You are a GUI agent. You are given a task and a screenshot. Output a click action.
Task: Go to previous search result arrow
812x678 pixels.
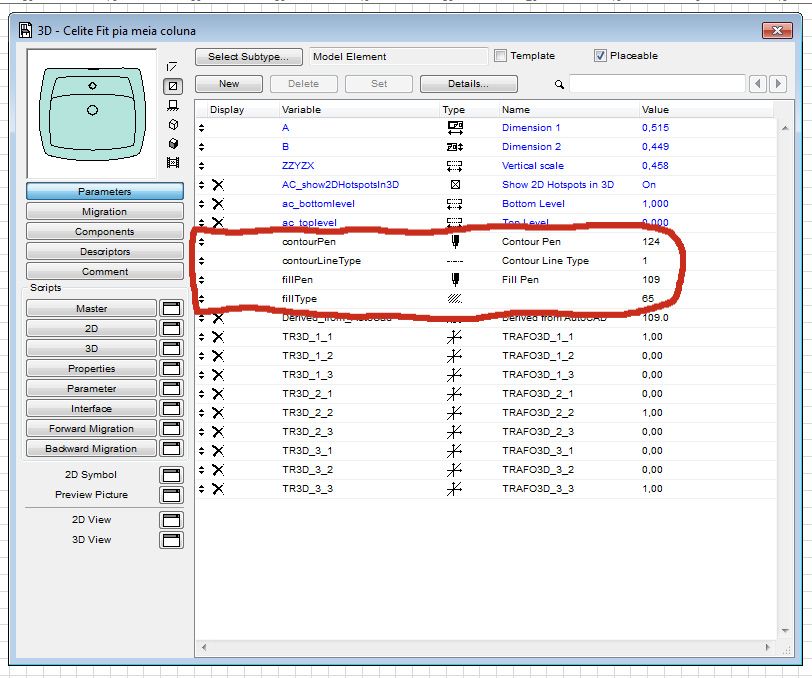click(758, 84)
